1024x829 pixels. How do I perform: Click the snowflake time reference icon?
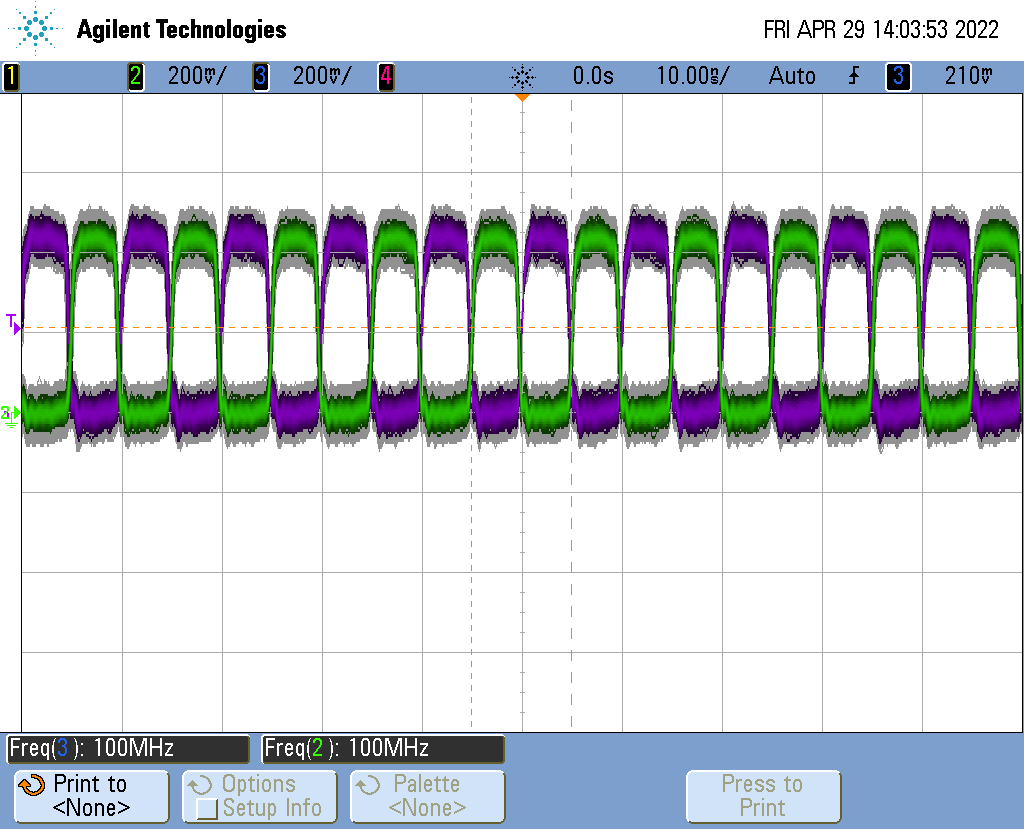point(524,76)
